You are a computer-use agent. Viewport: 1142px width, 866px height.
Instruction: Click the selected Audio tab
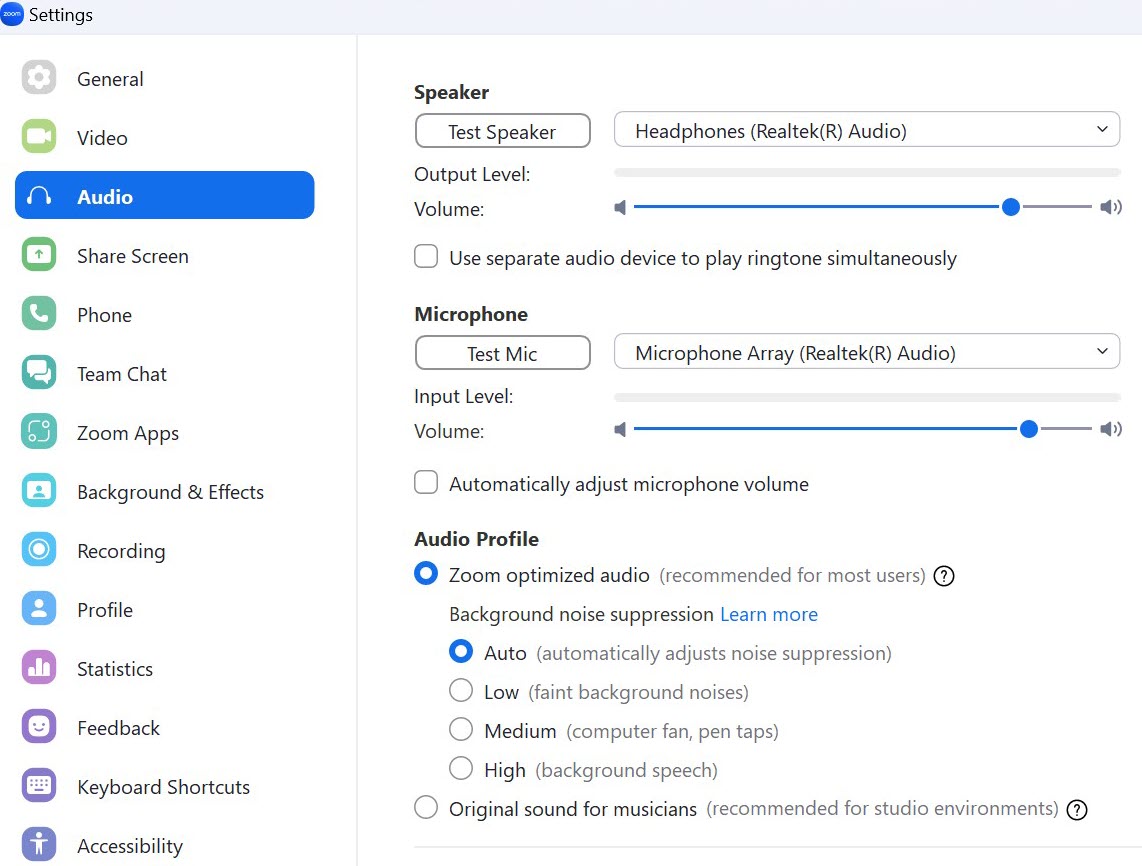pos(165,195)
